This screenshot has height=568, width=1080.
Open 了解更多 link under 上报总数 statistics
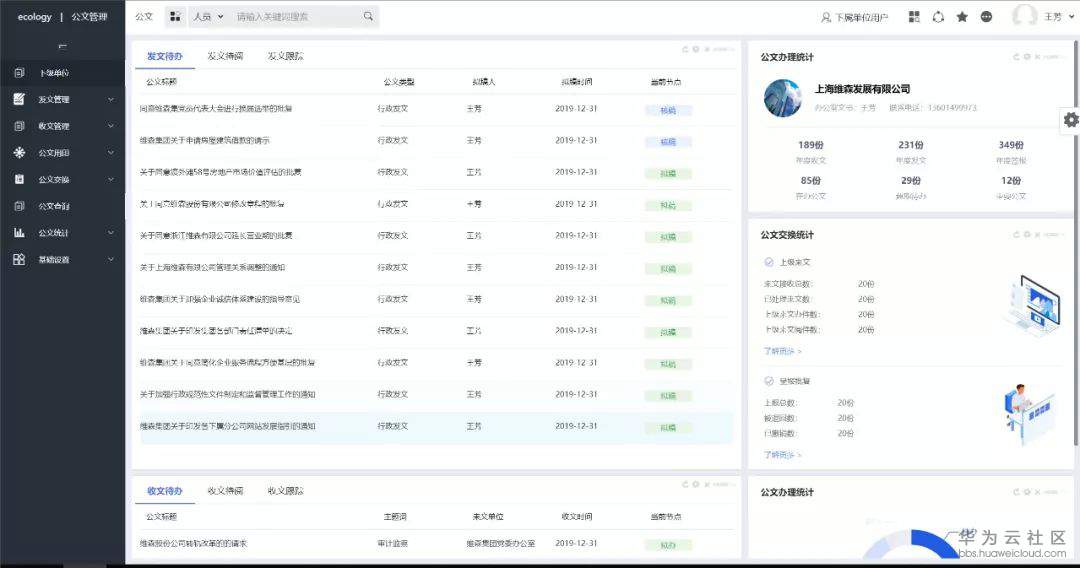(x=782, y=455)
